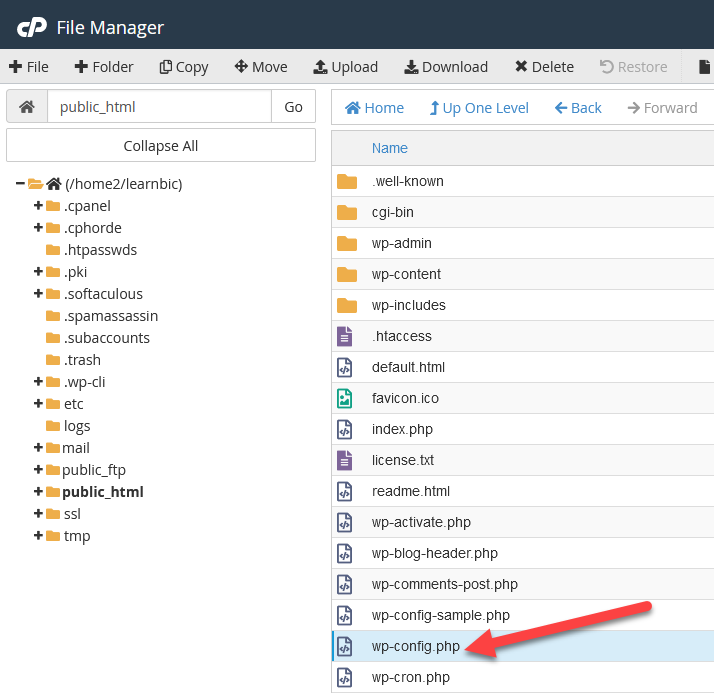Click the Forward navigation link

coord(662,108)
